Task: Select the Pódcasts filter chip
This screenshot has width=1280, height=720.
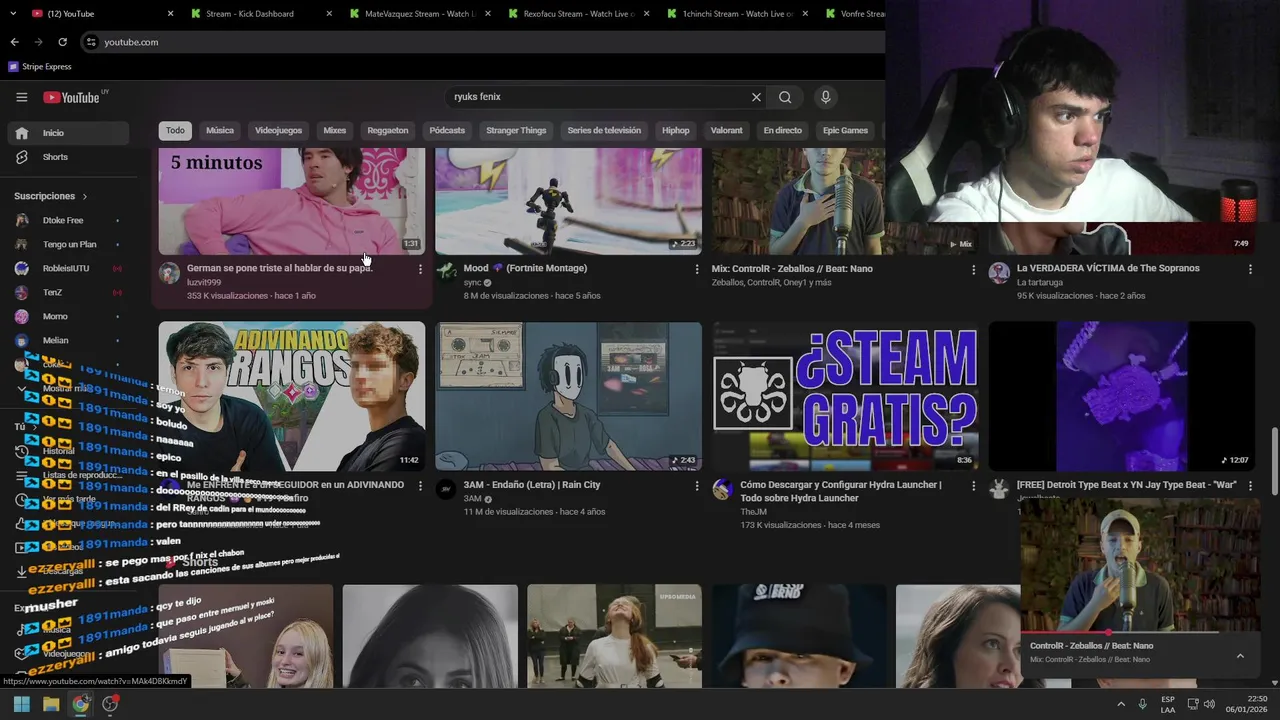Action: (447, 131)
